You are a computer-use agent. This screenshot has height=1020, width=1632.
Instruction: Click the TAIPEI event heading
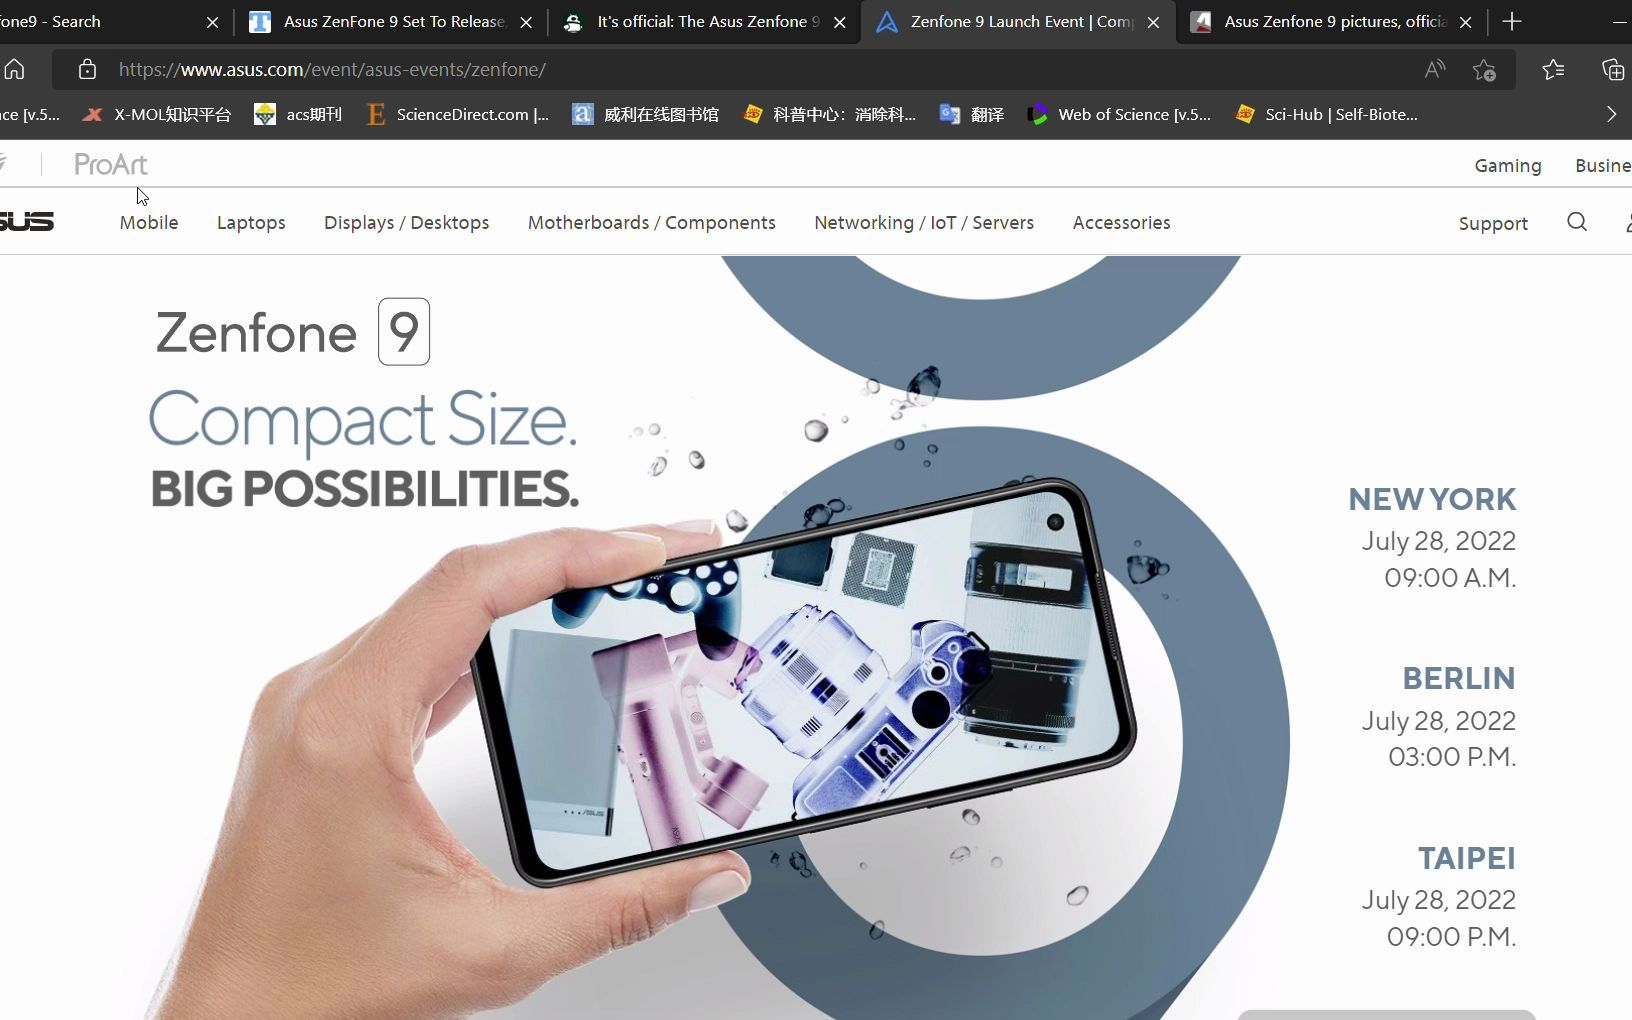pos(1466,858)
